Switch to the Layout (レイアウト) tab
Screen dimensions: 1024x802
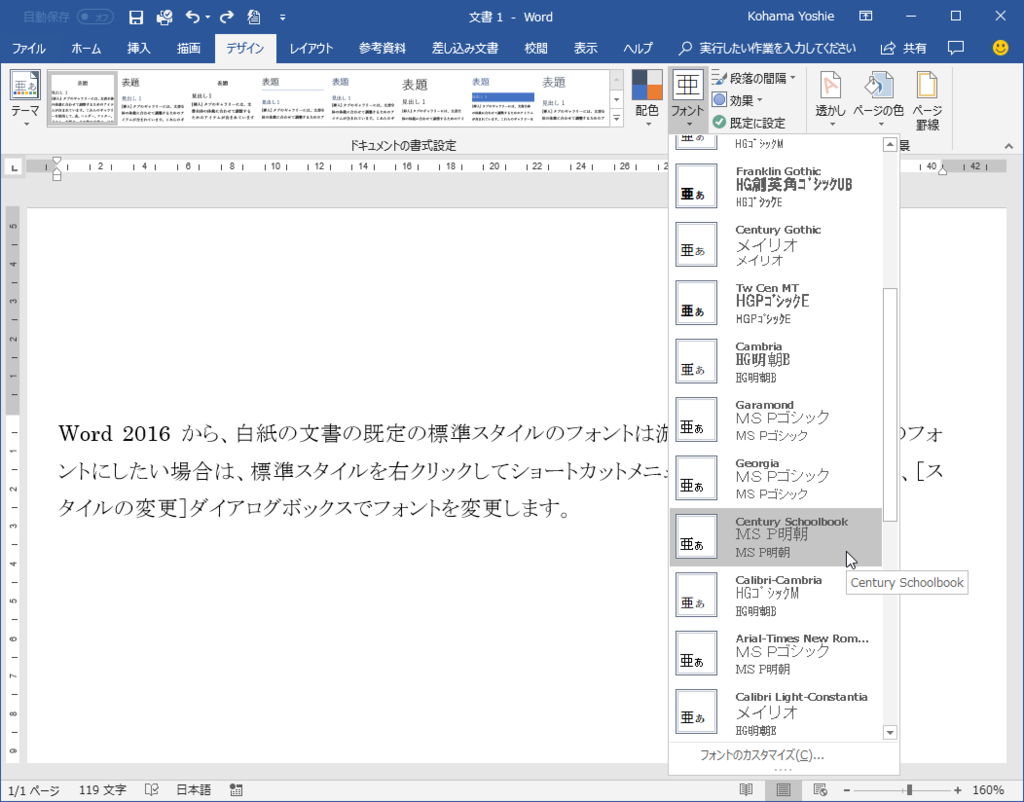click(x=311, y=48)
